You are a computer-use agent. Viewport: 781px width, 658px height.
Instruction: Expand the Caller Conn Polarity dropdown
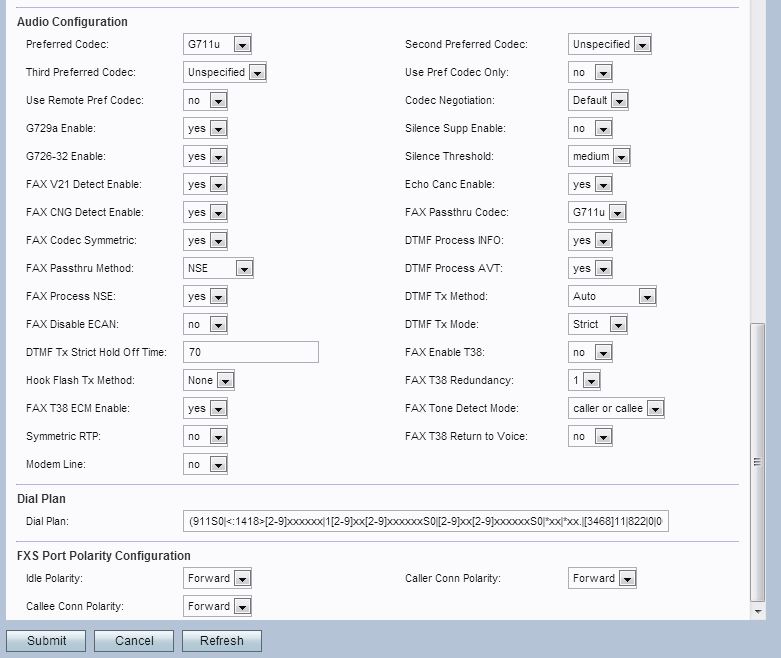(x=602, y=578)
